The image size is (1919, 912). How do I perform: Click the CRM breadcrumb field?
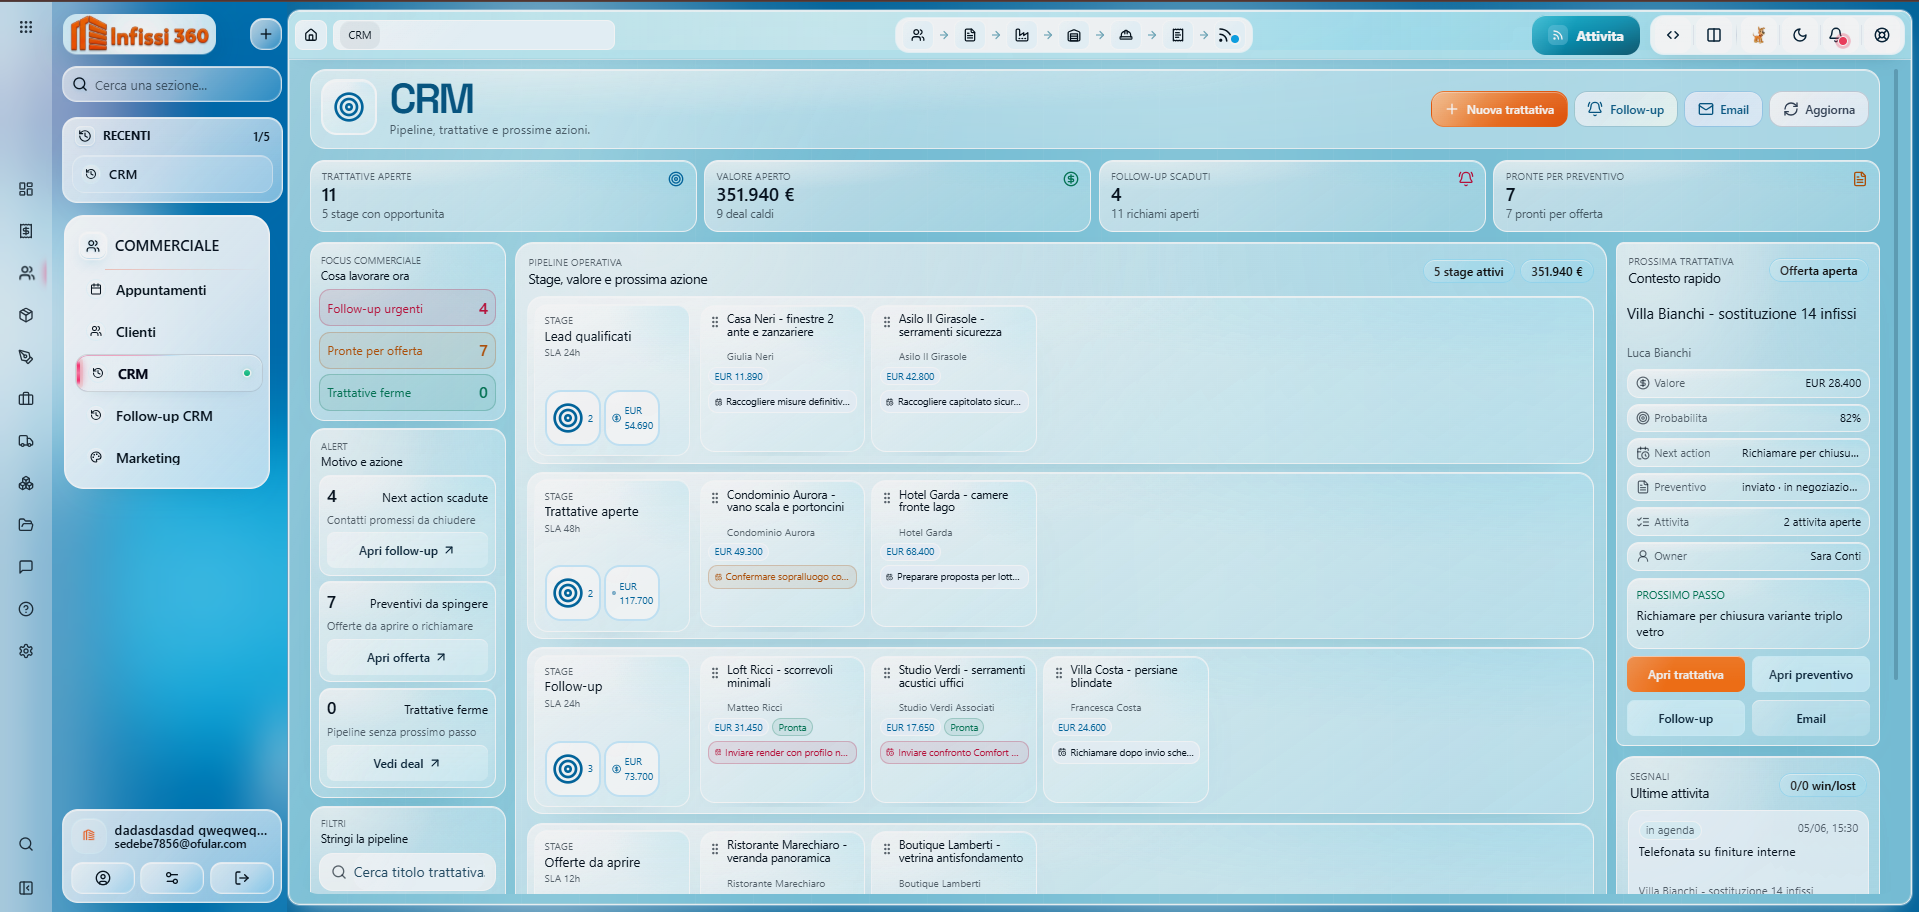pyautogui.click(x=474, y=35)
